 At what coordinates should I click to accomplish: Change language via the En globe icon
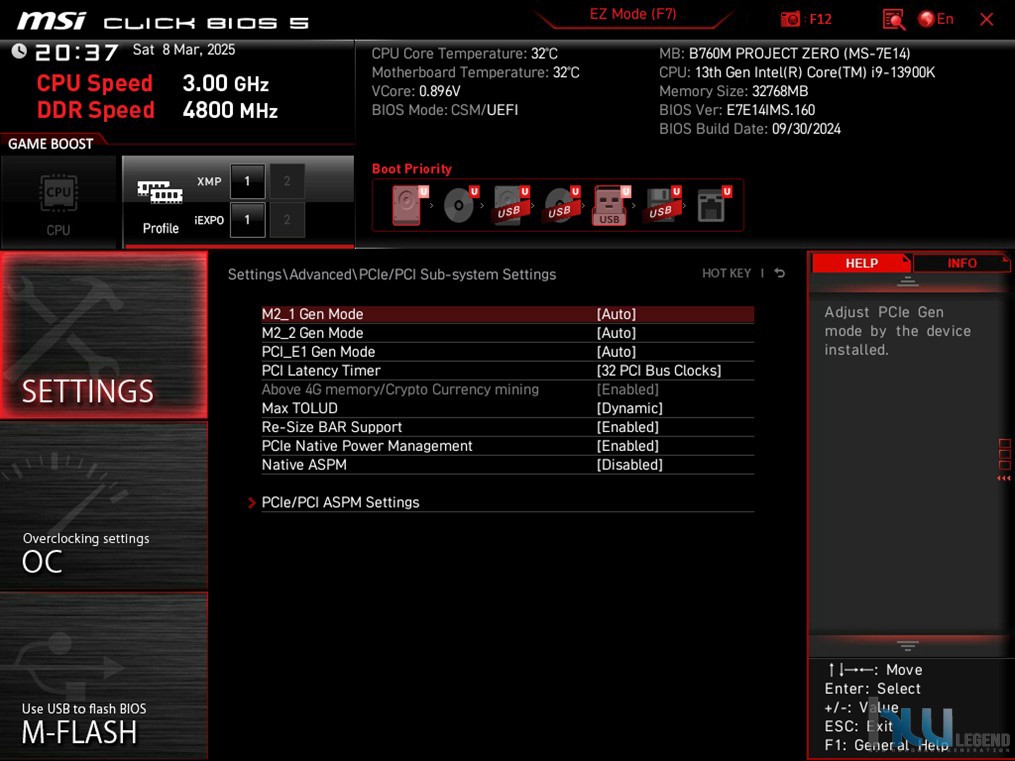coord(935,19)
